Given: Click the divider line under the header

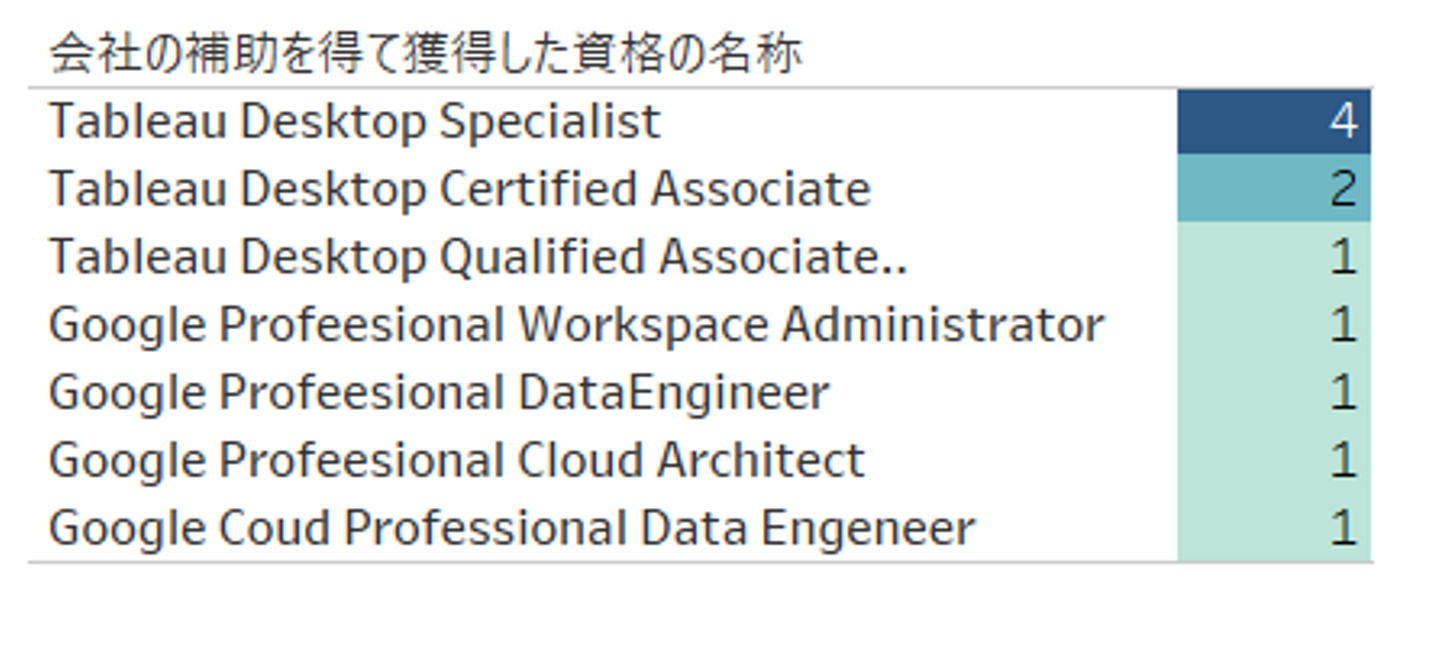Looking at the screenshot, I should (700, 88).
